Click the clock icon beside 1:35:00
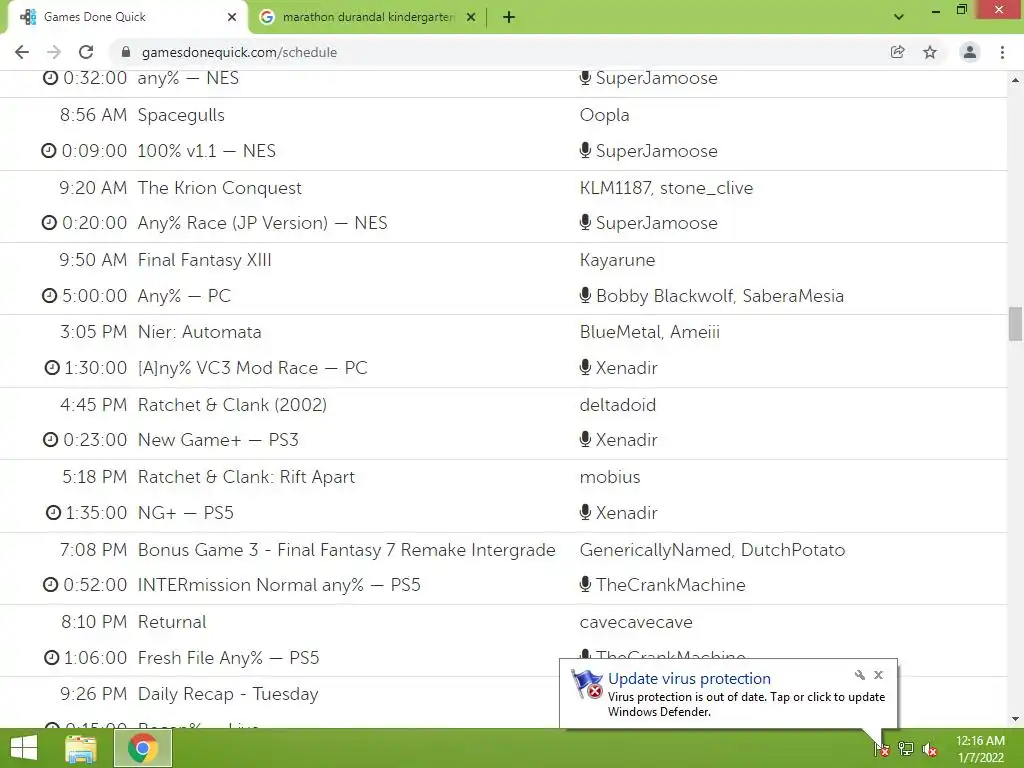Screen dimensions: 1024x768 pyautogui.click(x=53, y=513)
